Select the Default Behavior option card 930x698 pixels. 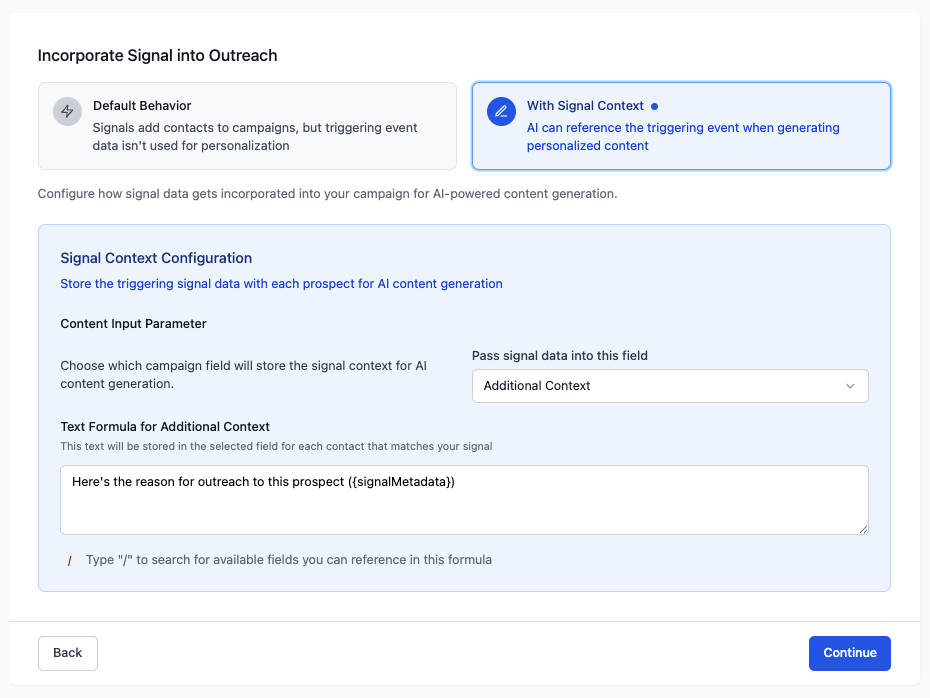247,126
